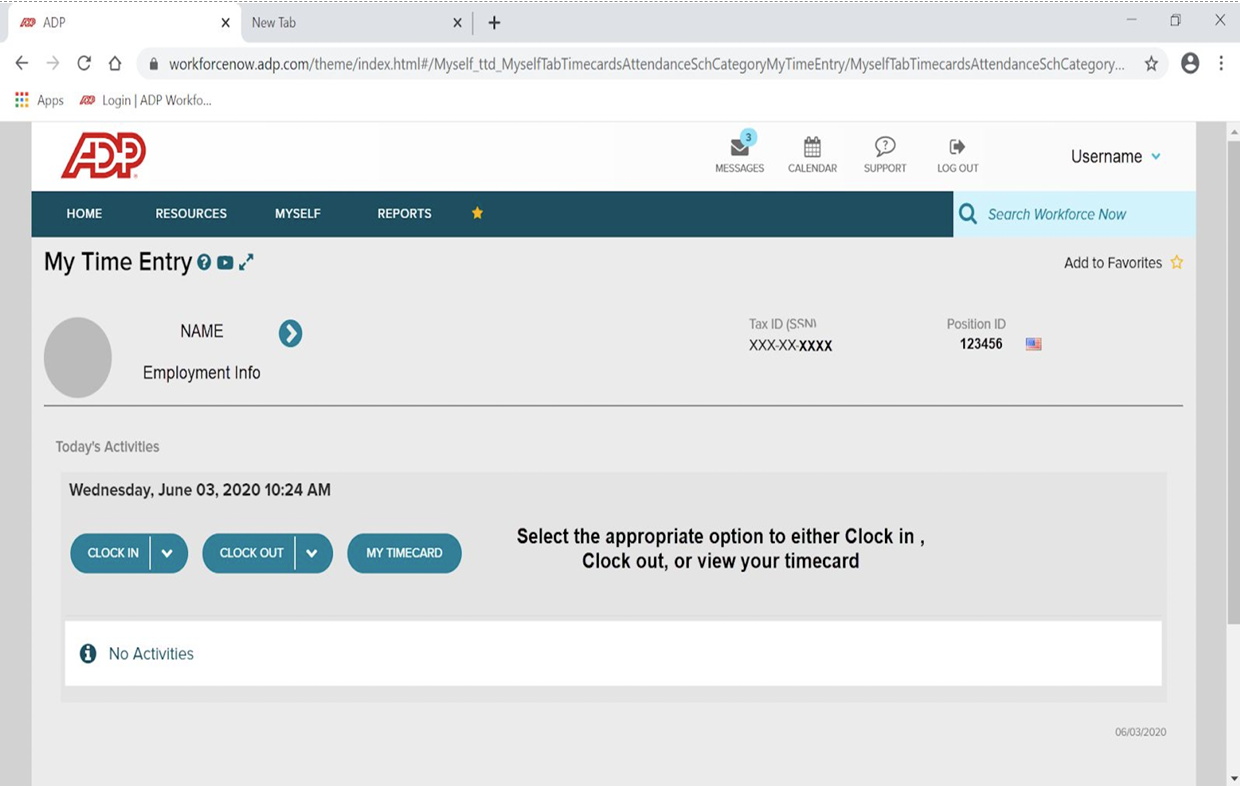The image size is (1240, 786).
Task: Click the Add to Favorites star
Action: 1177,263
